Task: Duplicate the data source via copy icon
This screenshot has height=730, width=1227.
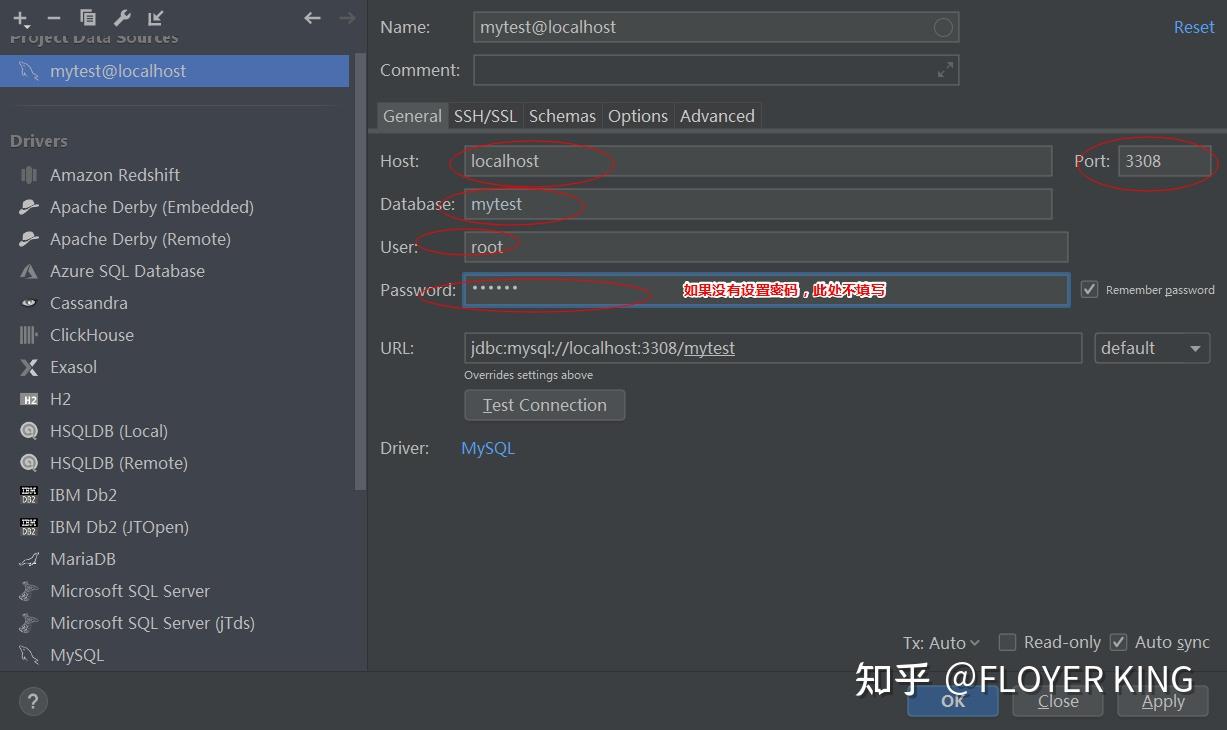Action: [87, 17]
